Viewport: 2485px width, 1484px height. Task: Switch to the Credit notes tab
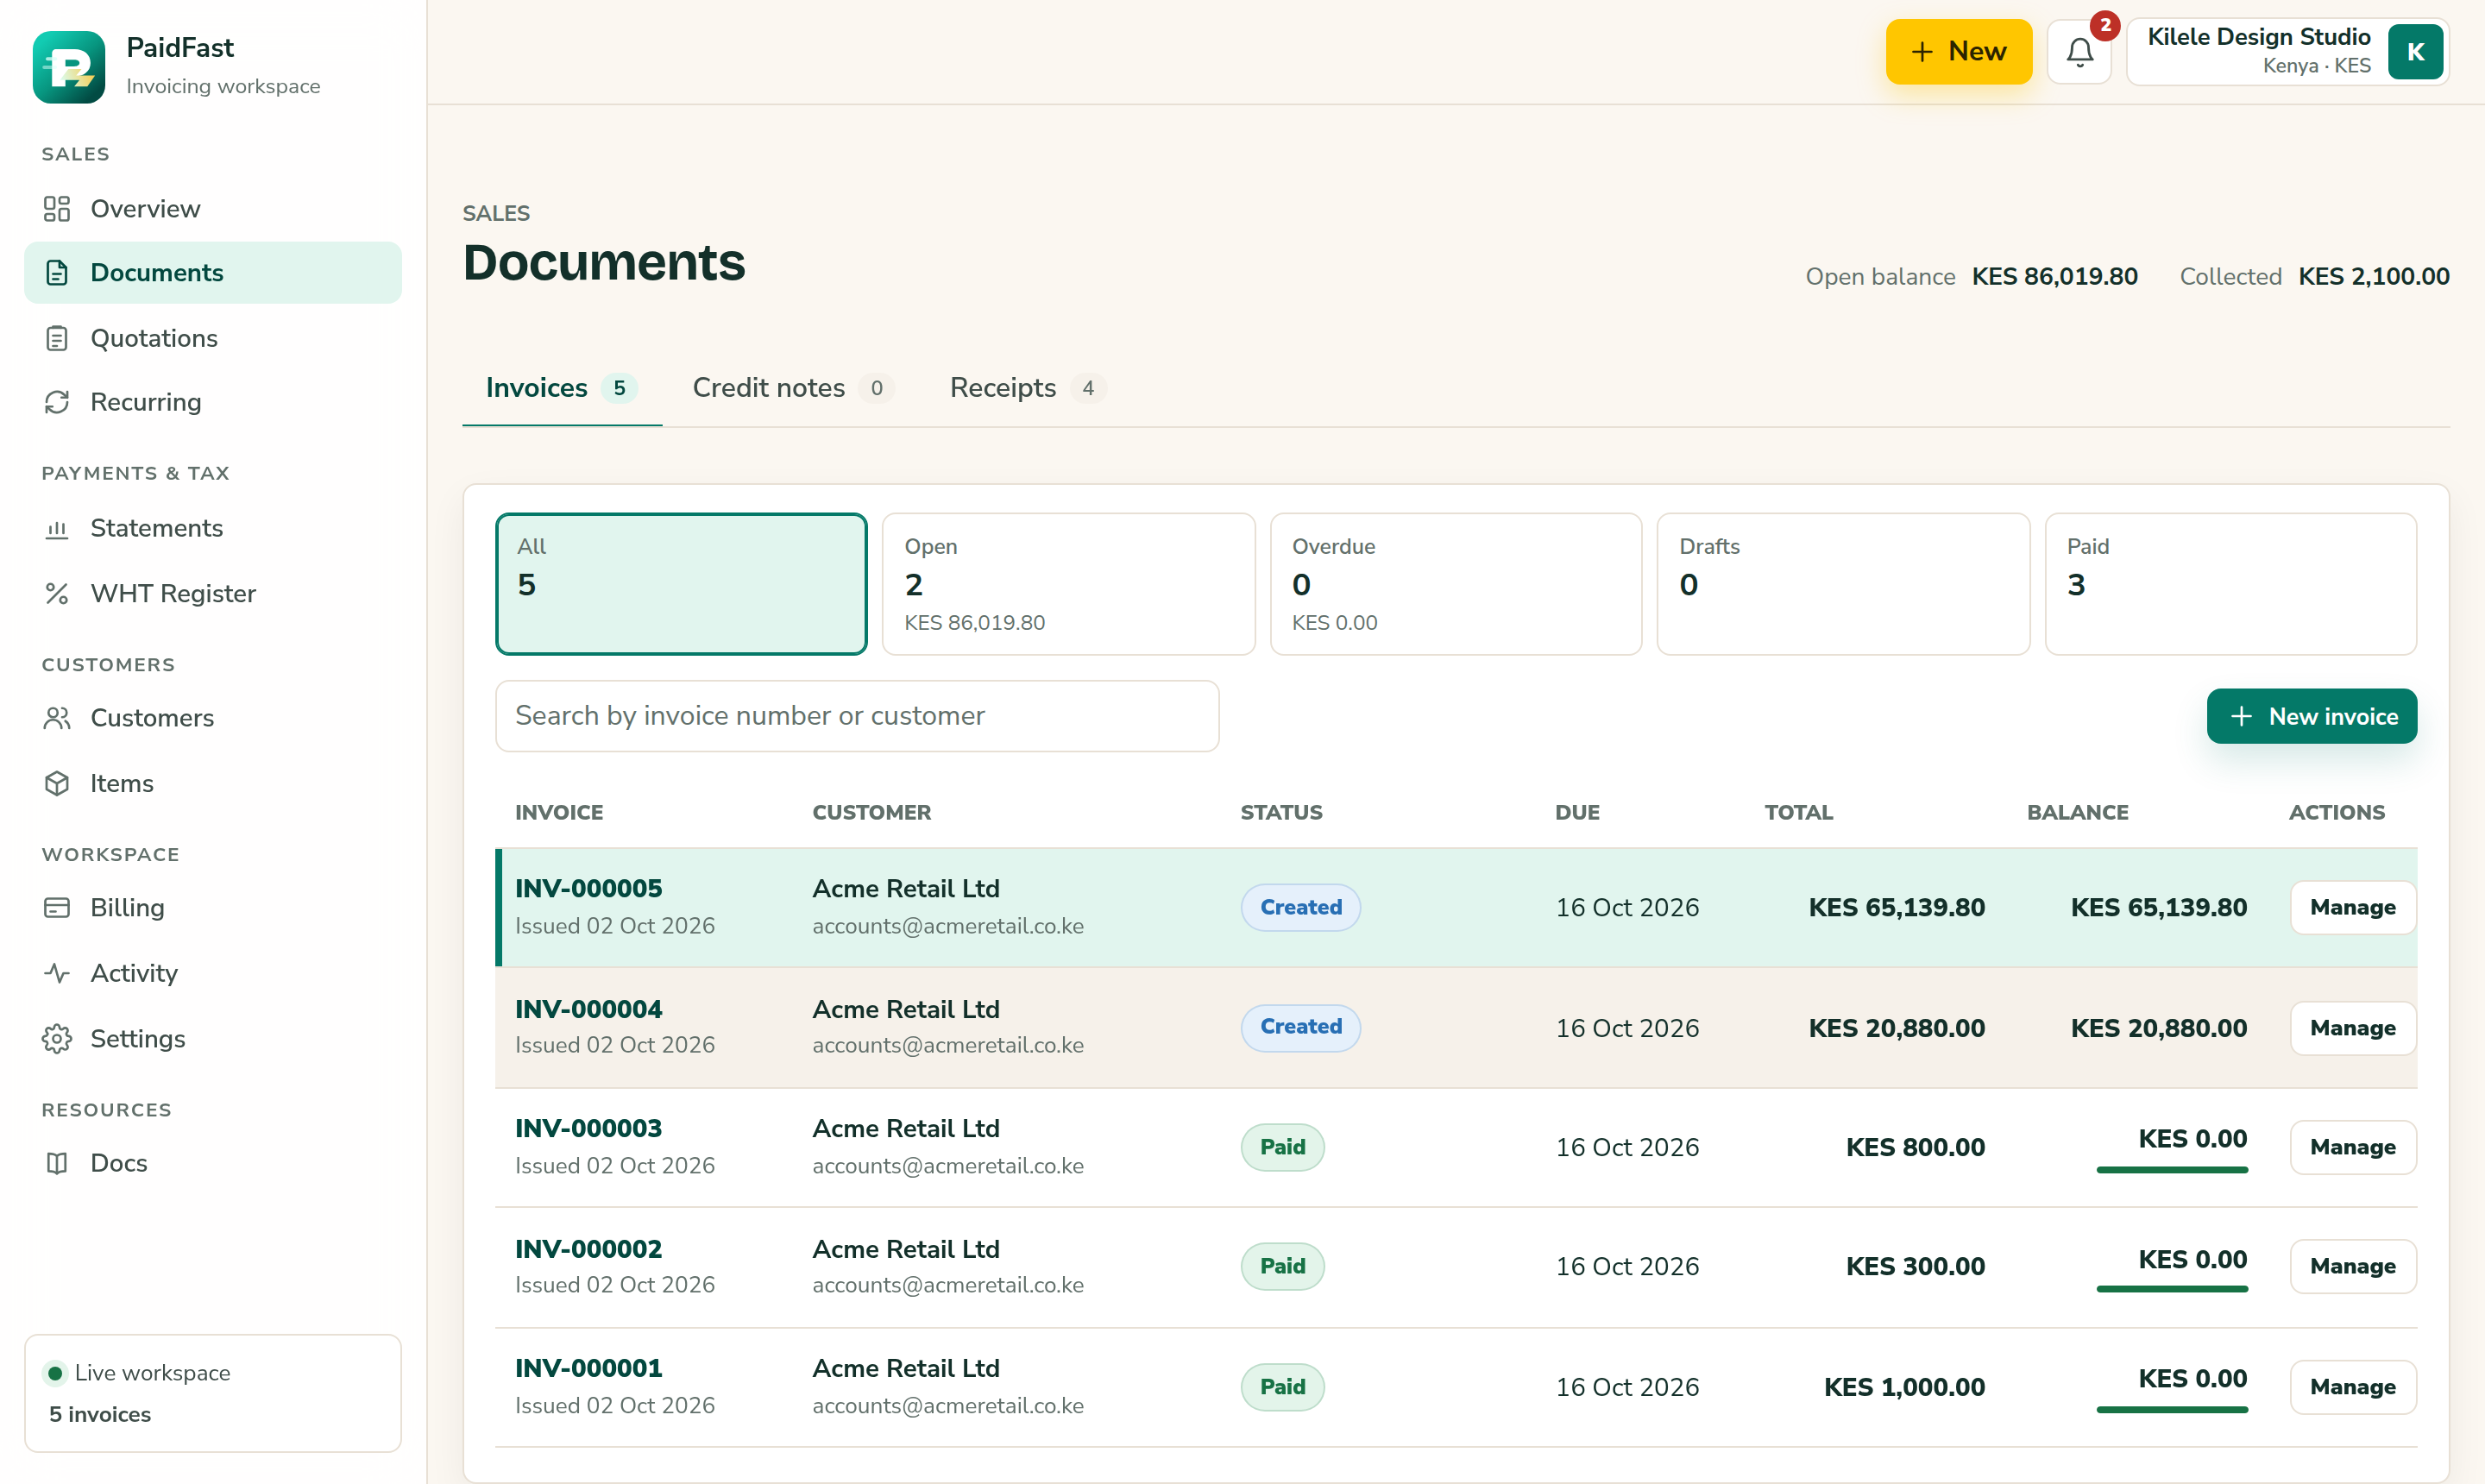click(x=792, y=388)
